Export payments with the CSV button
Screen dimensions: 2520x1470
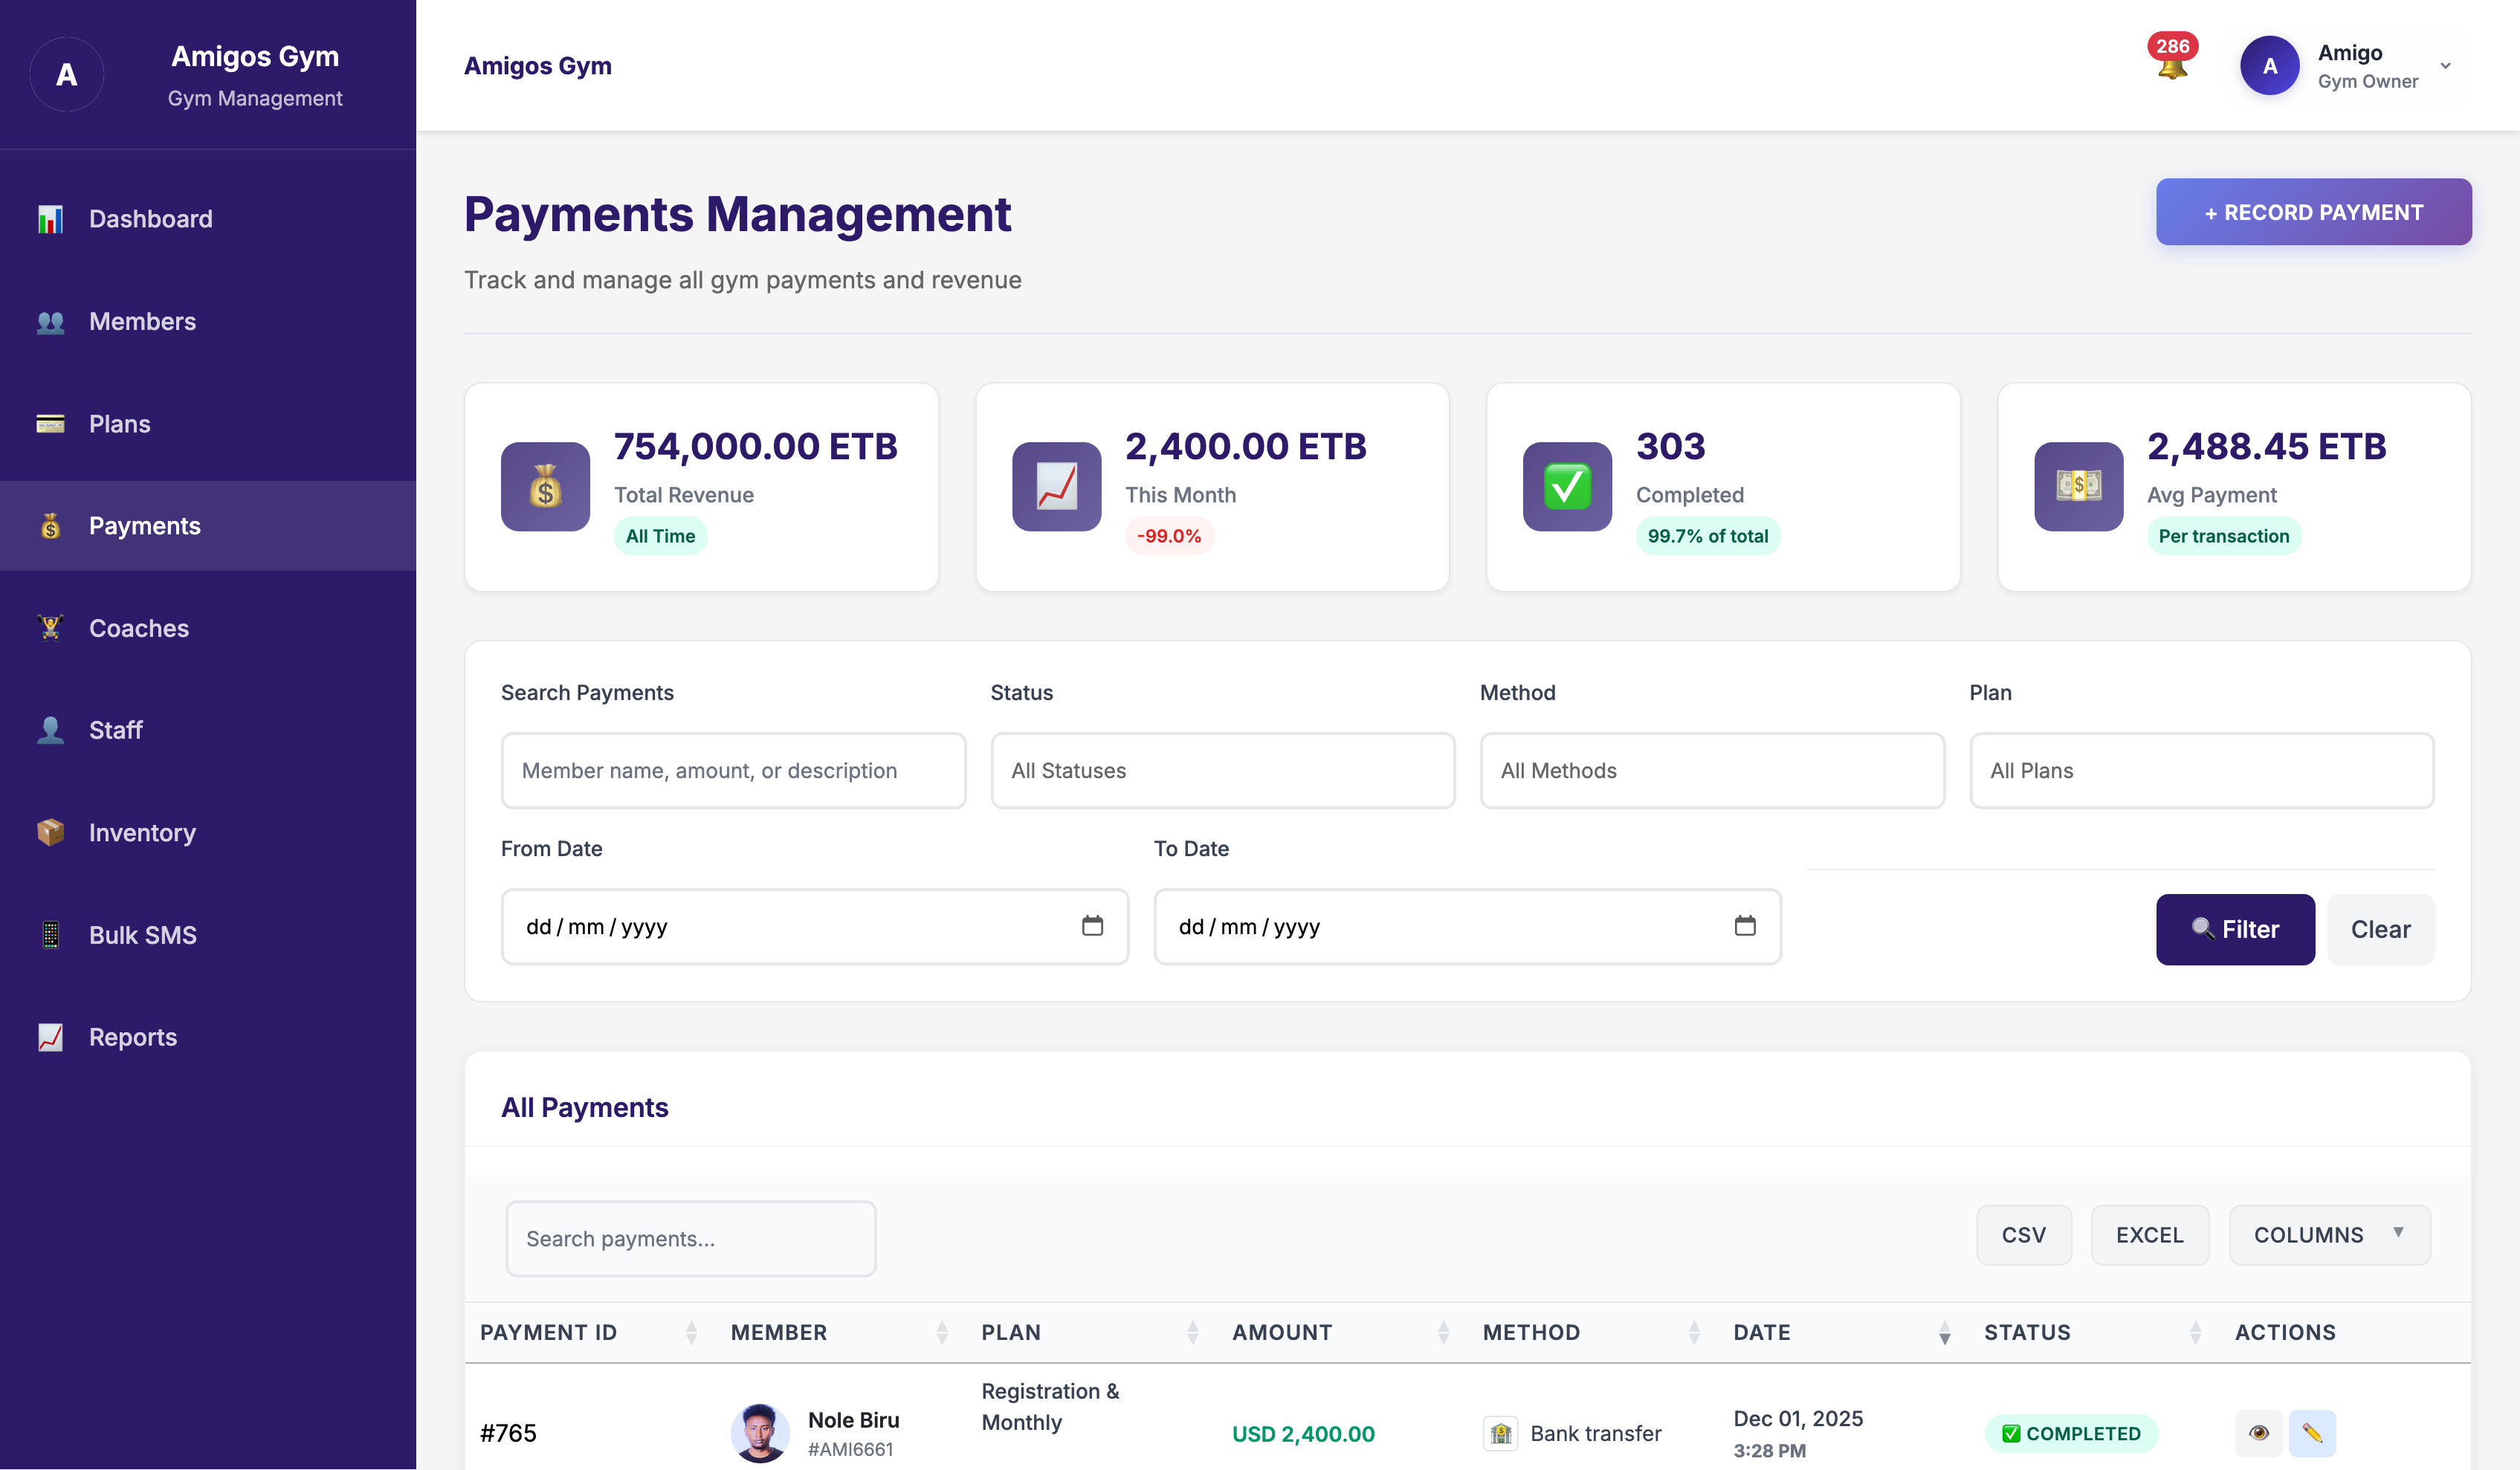pyautogui.click(x=2023, y=1235)
